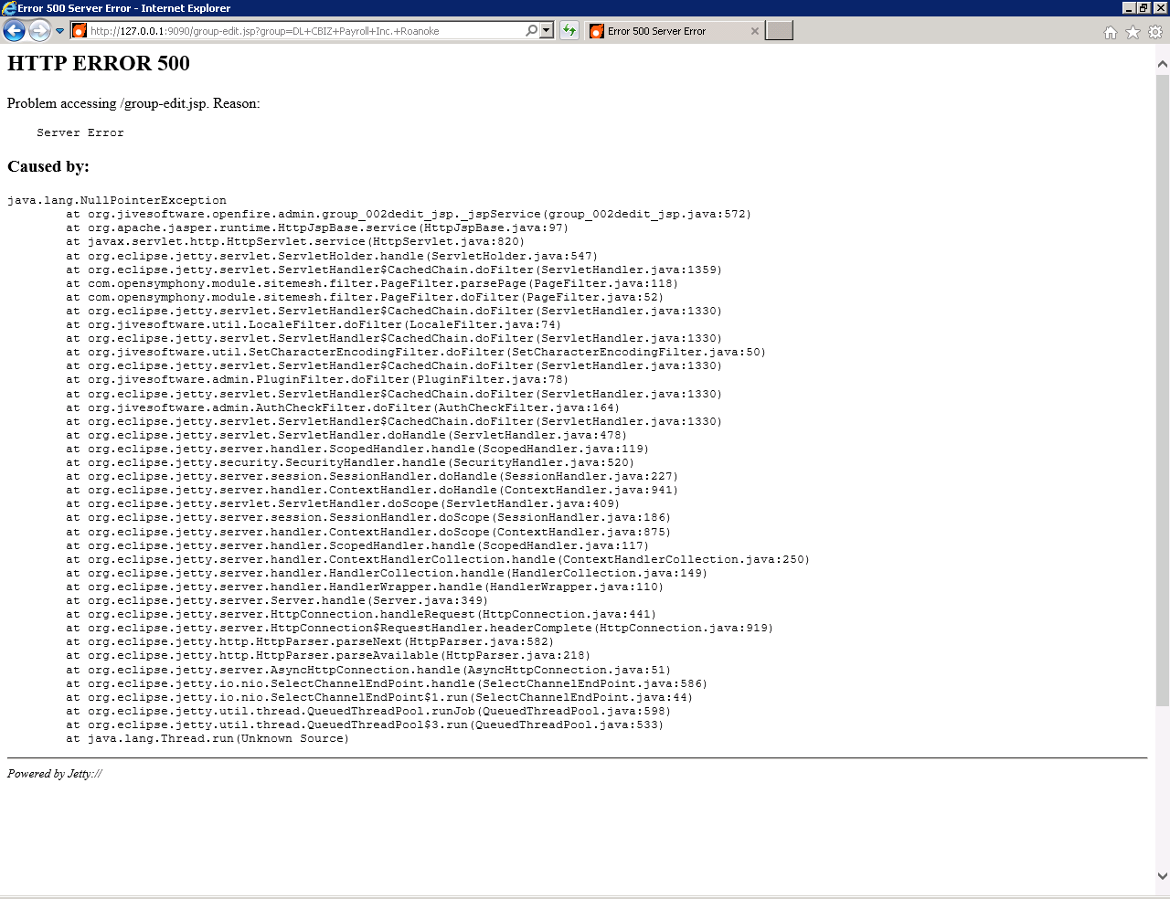Viewport: 1170px width, 899px height.
Task: Click the HttpParser.parseNext stack line
Action: coord(310,642)
